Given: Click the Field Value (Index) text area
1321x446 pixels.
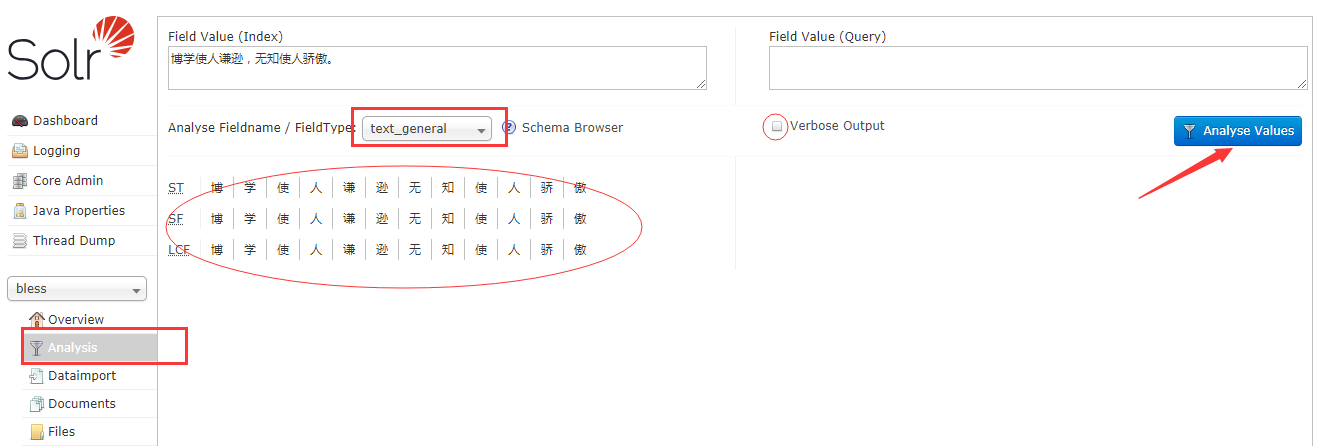Looking at the screenshot, I should pyautogui.click(x=437, y=68).
